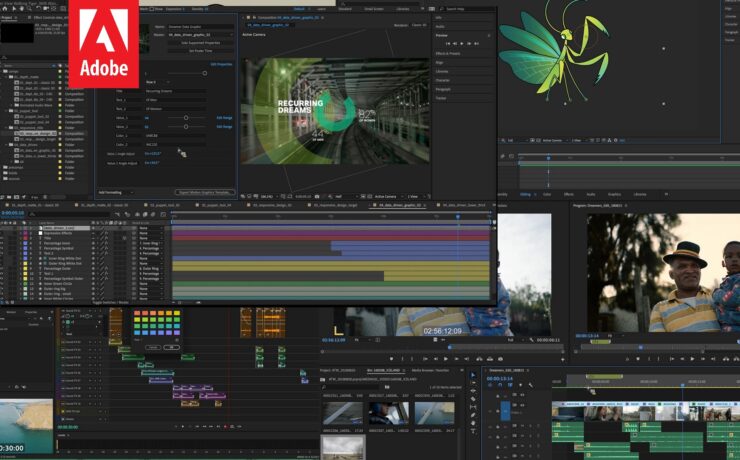Solo the first audio track in Premiere
Image resolution: width=740 pixels, height=460 pixels.
coord(530,426)
